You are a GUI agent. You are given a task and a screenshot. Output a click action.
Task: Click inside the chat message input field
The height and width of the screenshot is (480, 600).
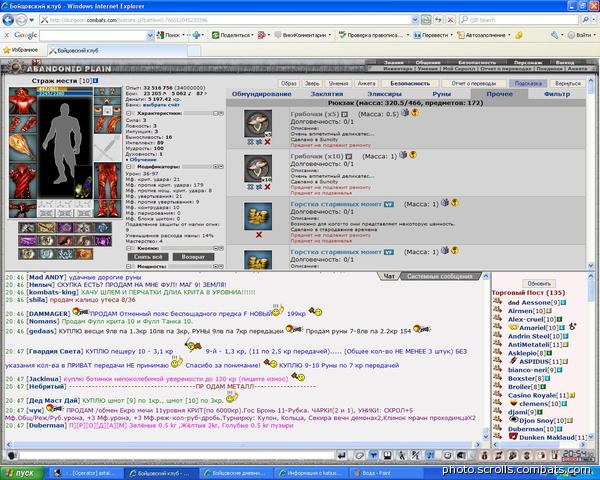tap(176, 455)
